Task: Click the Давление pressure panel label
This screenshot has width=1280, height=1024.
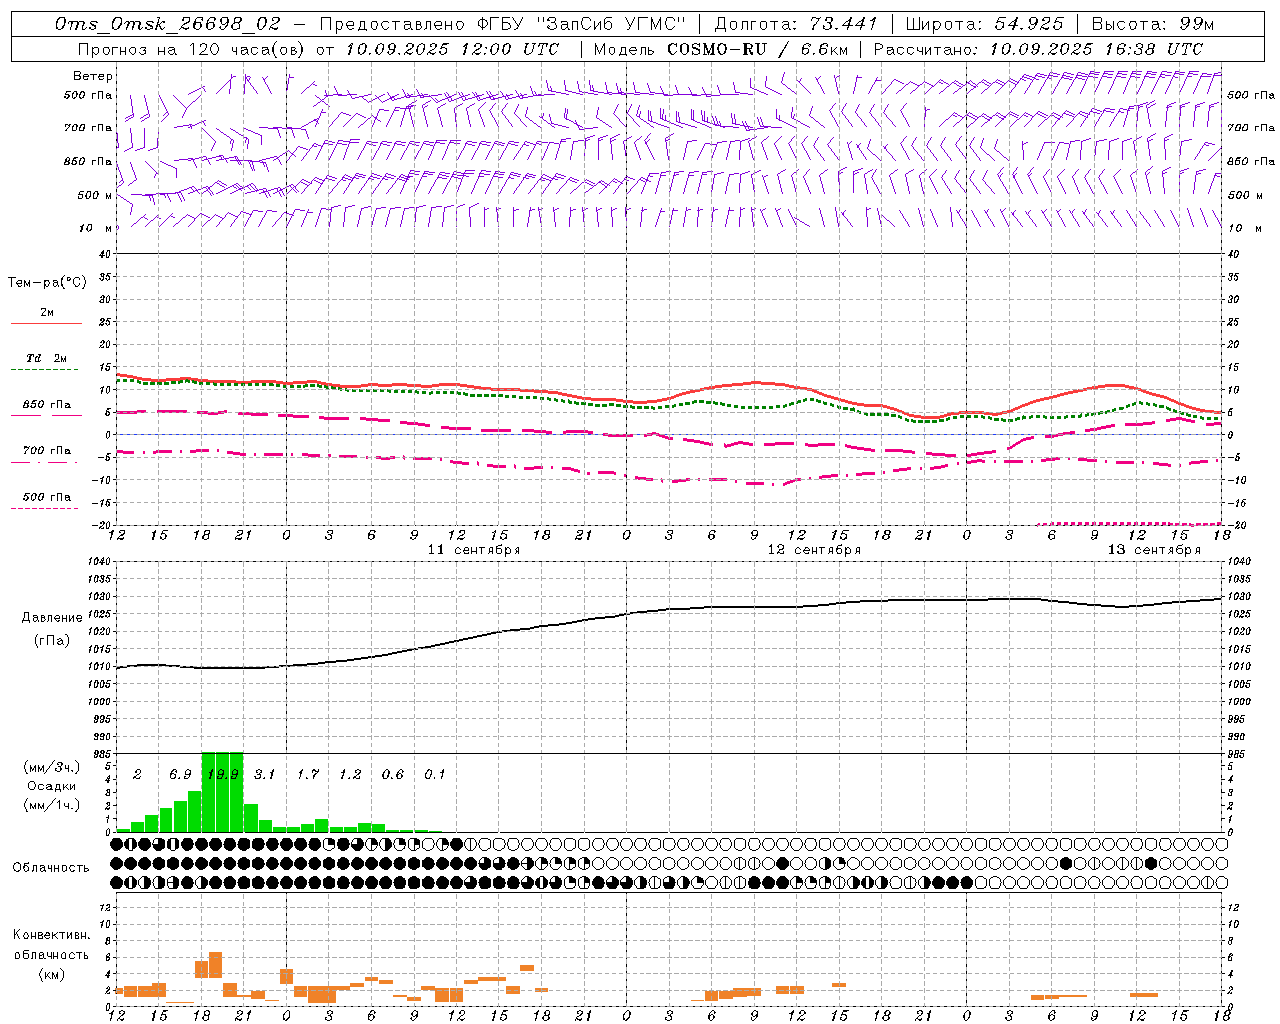Action: click(52, 618)
